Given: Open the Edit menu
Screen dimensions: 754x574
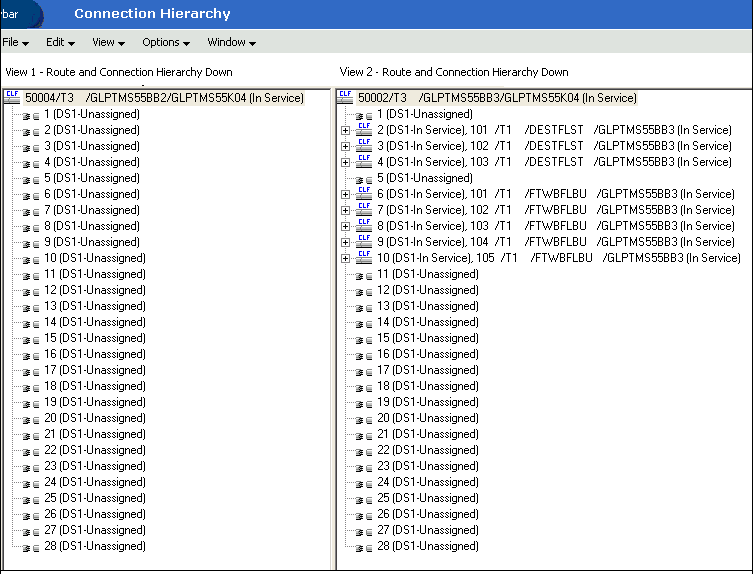Looking at the screenshot, I should pos(60,42).
